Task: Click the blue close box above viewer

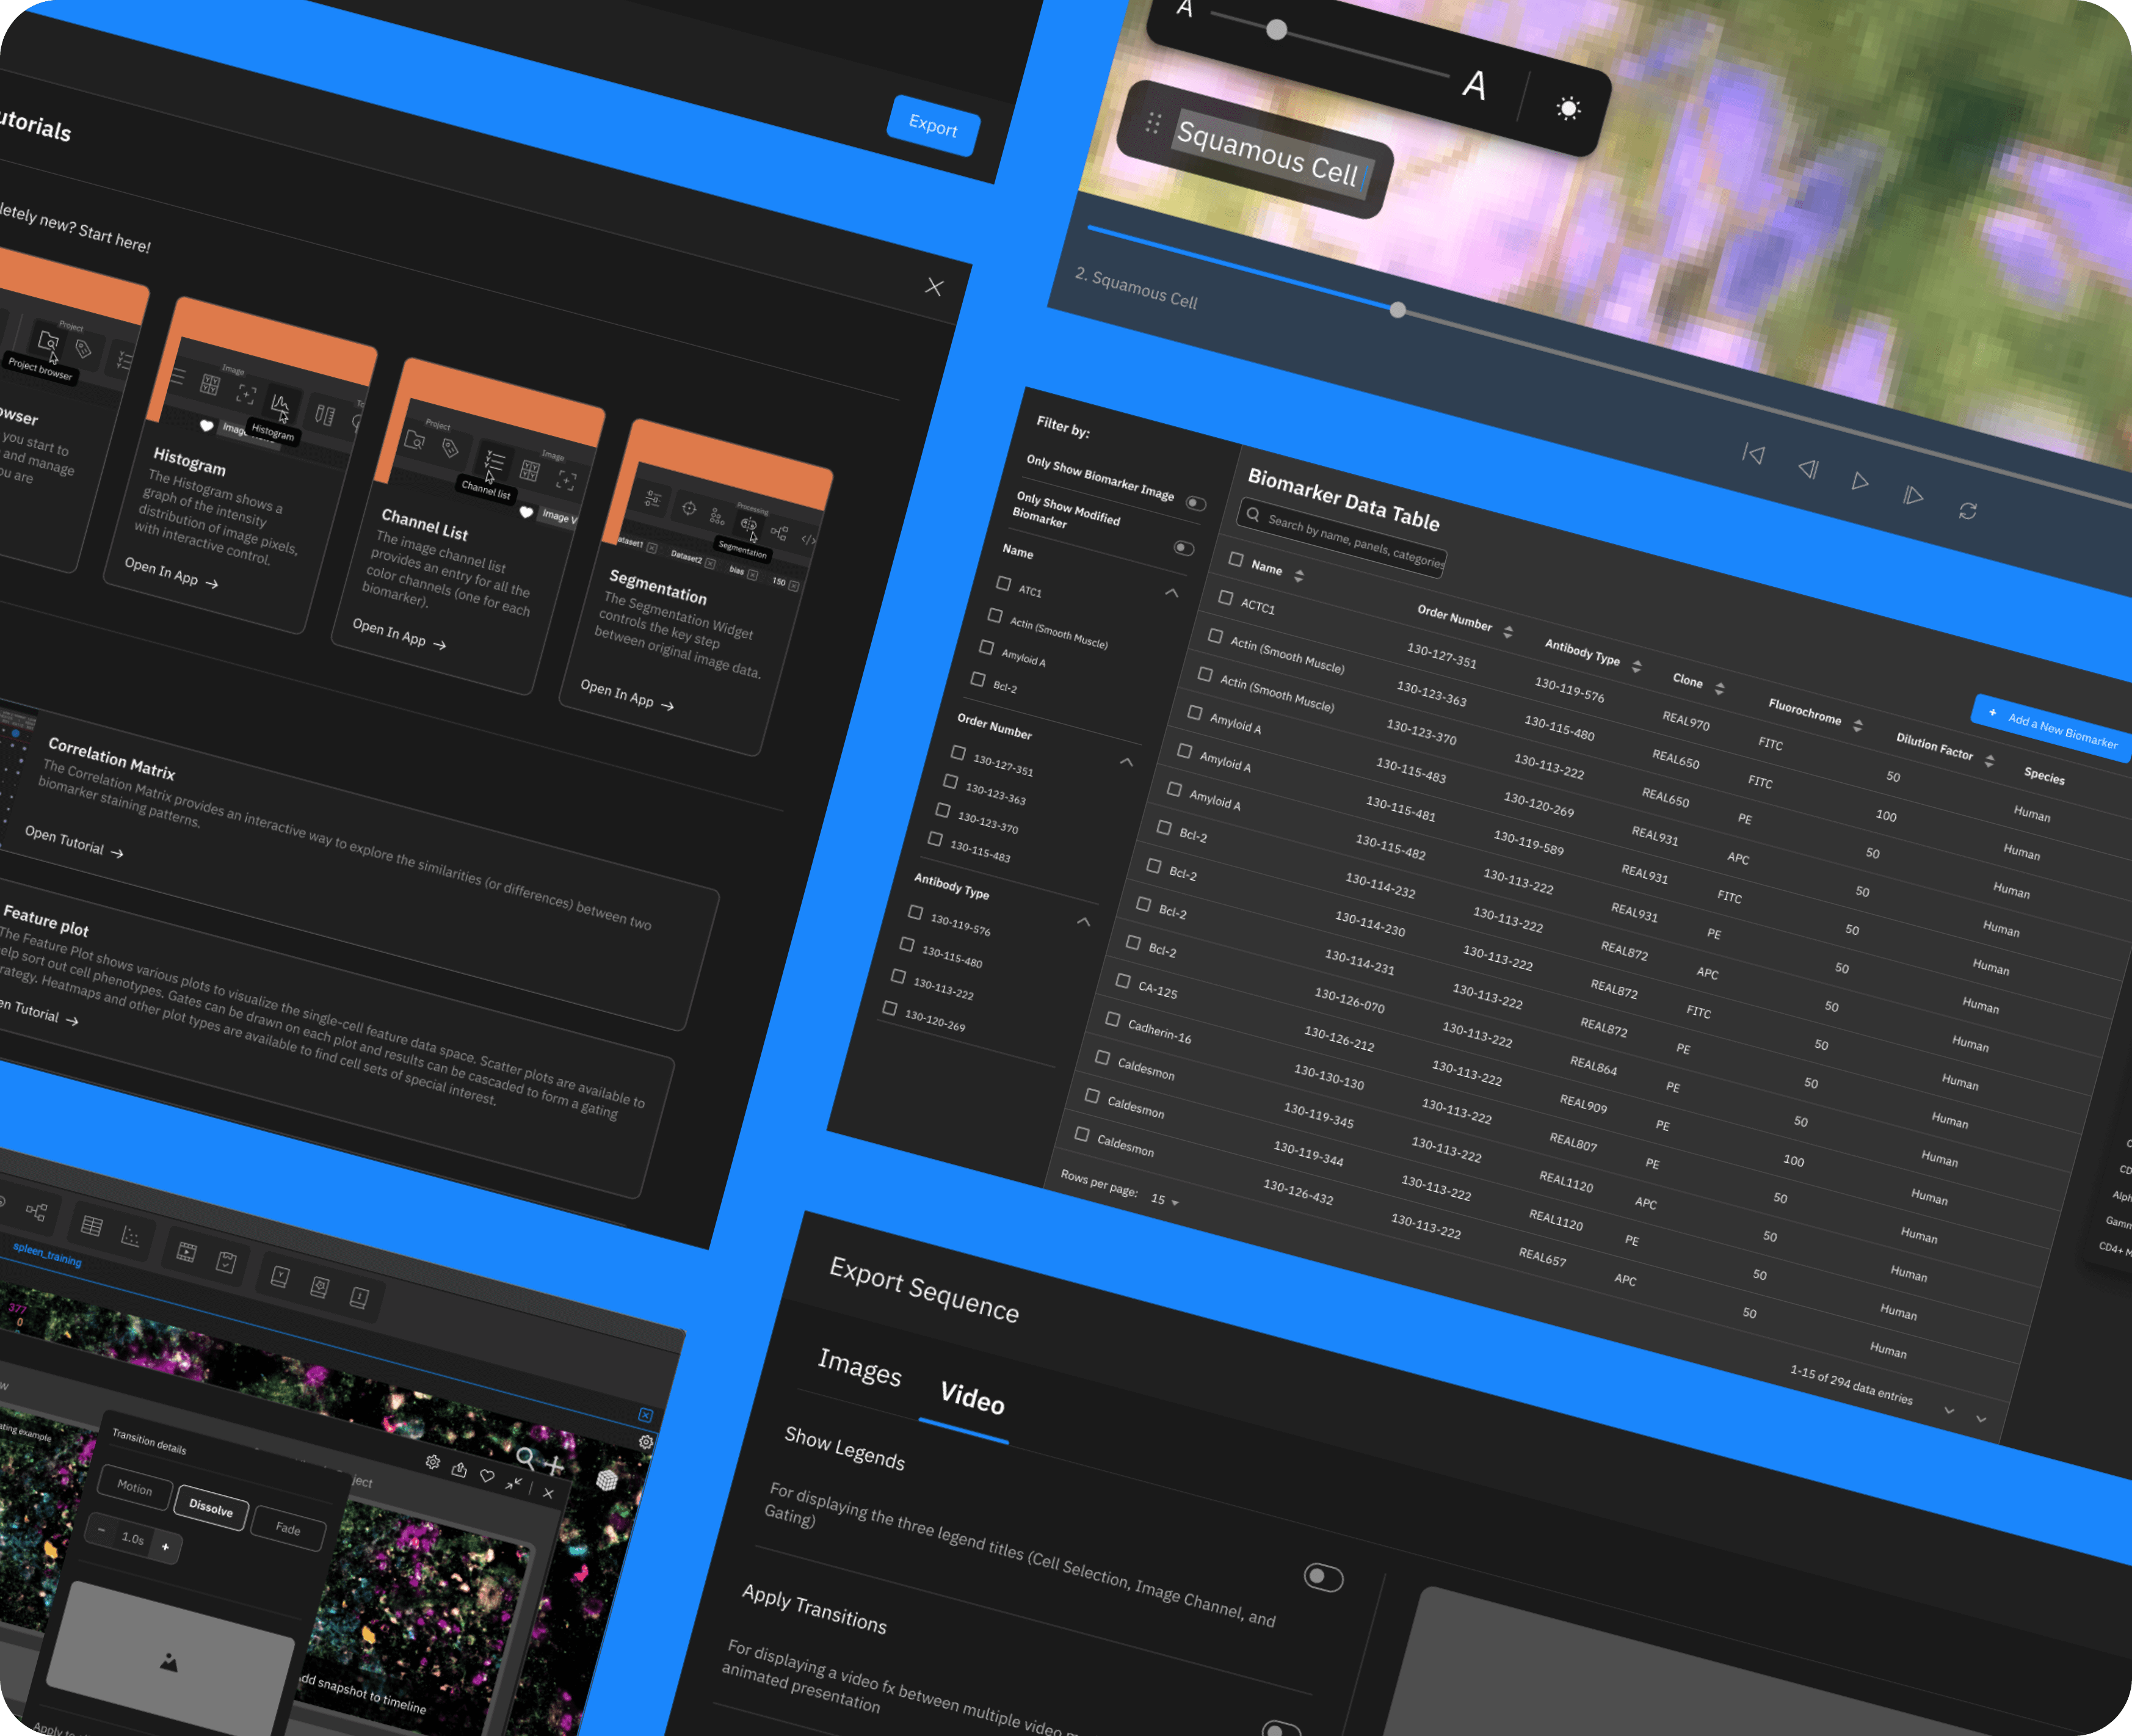Action: [x=645, y=1415]
